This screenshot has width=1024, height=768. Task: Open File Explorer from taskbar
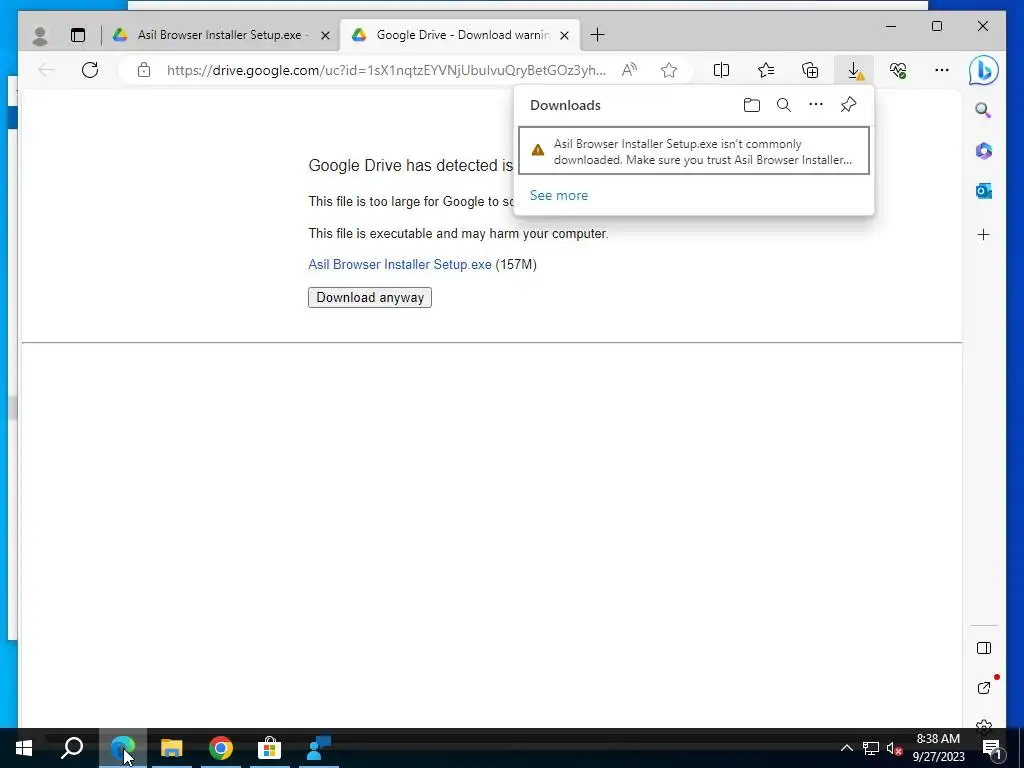[172, 748]
